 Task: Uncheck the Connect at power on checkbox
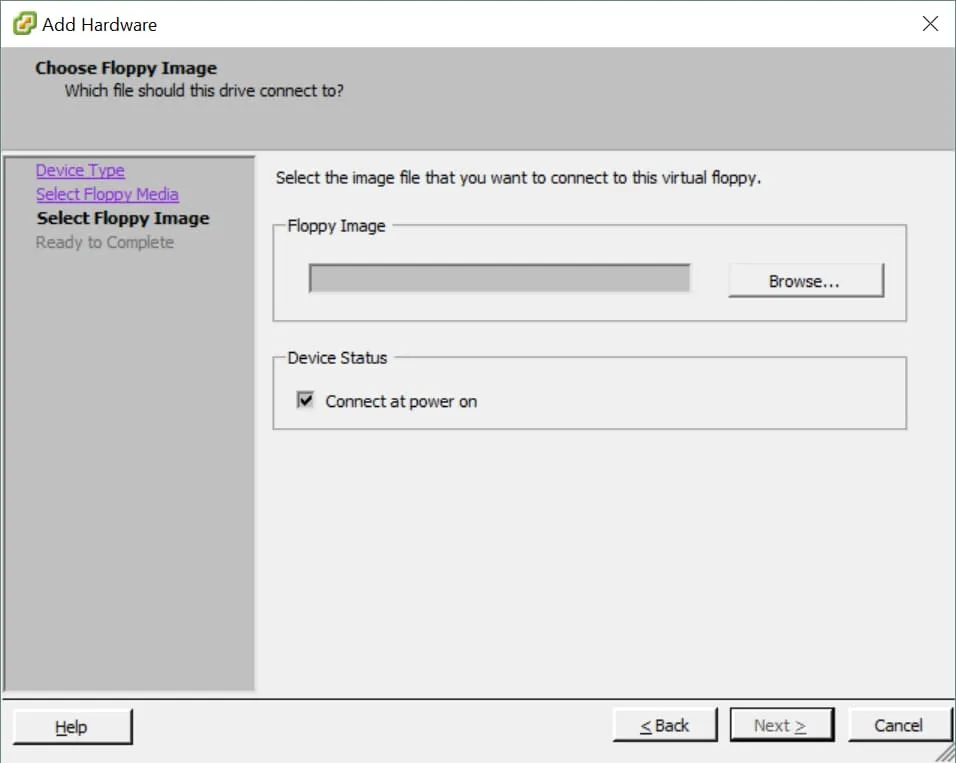pyautogui.click(x=305, y=401)
